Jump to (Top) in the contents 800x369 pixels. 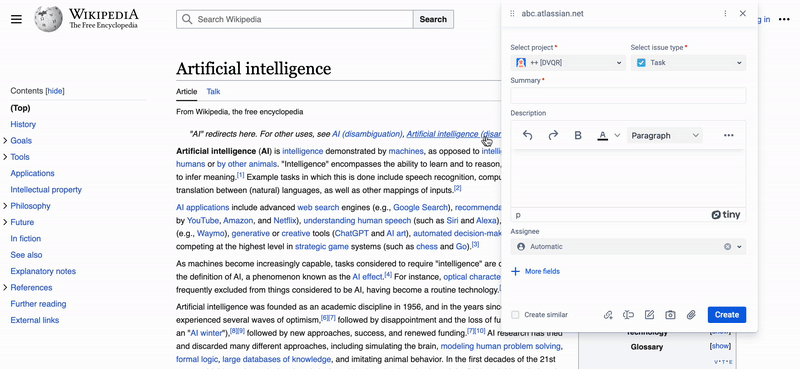click(20, 108)
